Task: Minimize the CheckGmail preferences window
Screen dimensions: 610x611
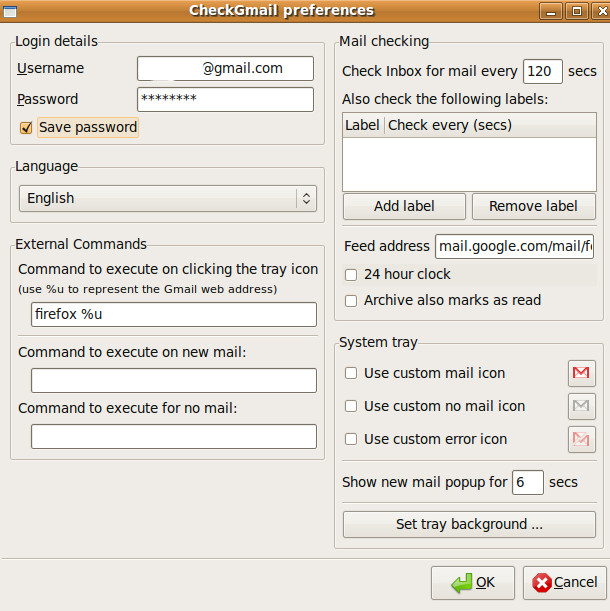Action: (551, 11)
